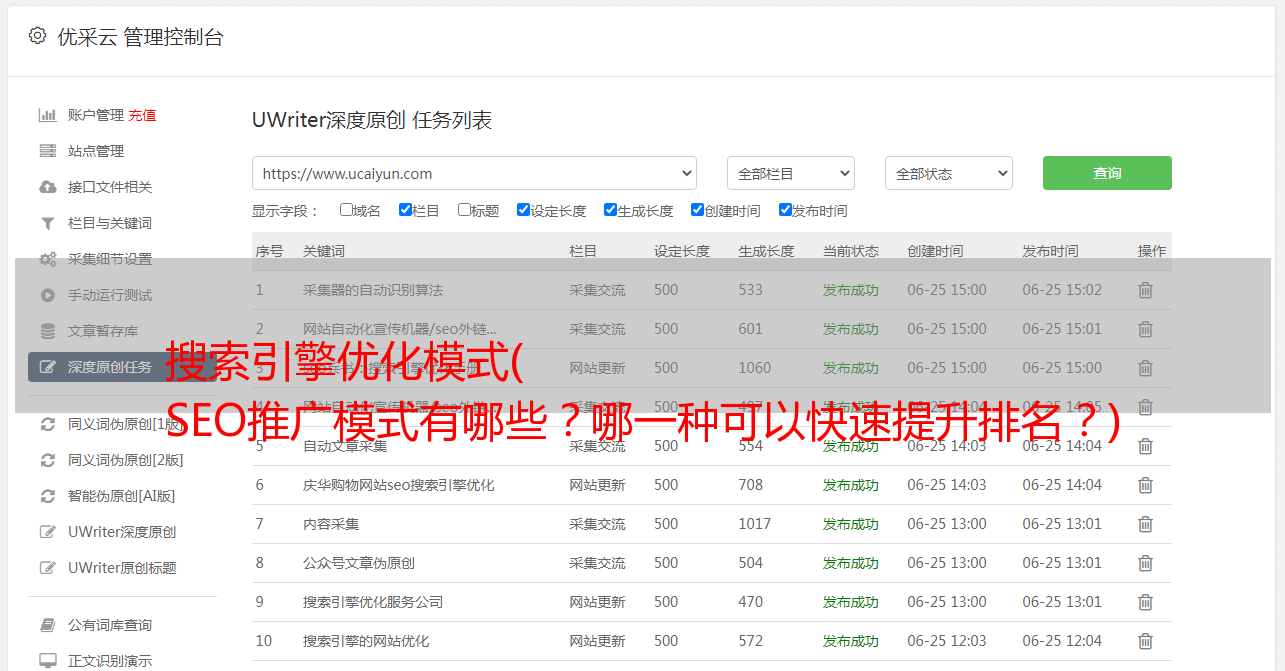1285x671 pixels.
Task: Open 文章暂存库 in the sidebar
Action: (103, 331)
